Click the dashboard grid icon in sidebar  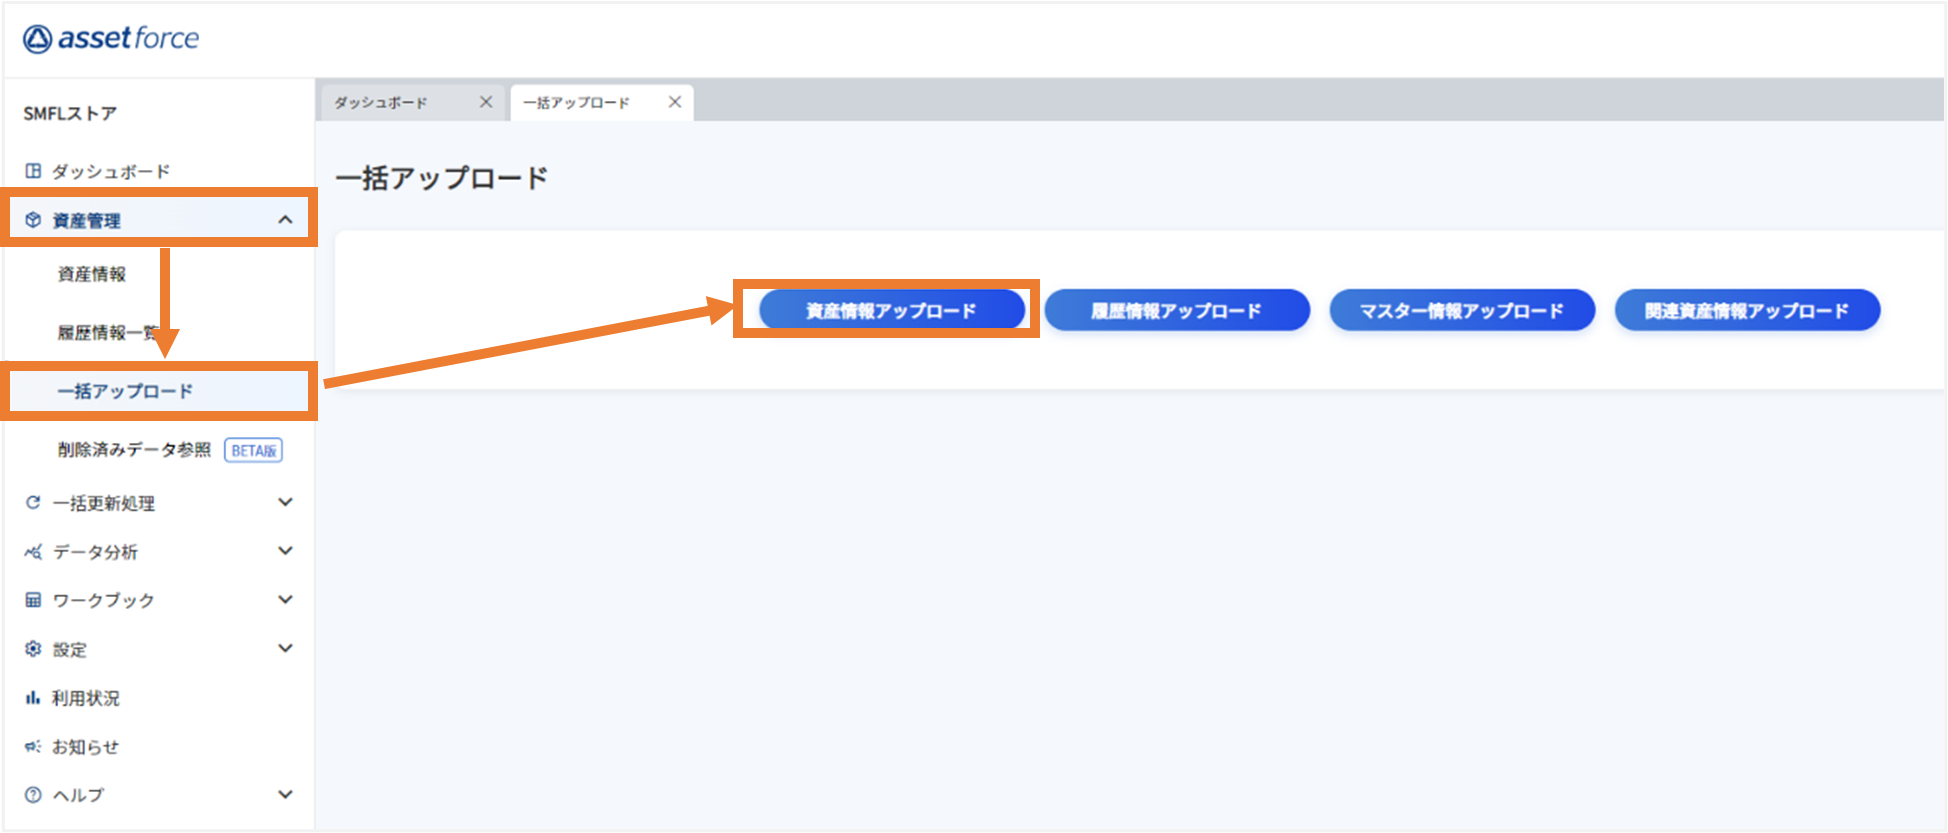click(x=33, y=171)
